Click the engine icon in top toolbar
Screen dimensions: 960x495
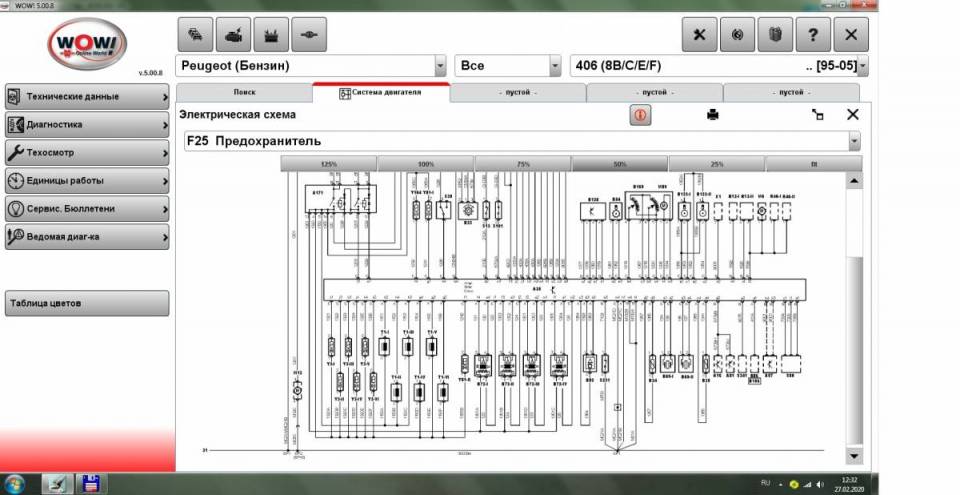pos(232,33)
